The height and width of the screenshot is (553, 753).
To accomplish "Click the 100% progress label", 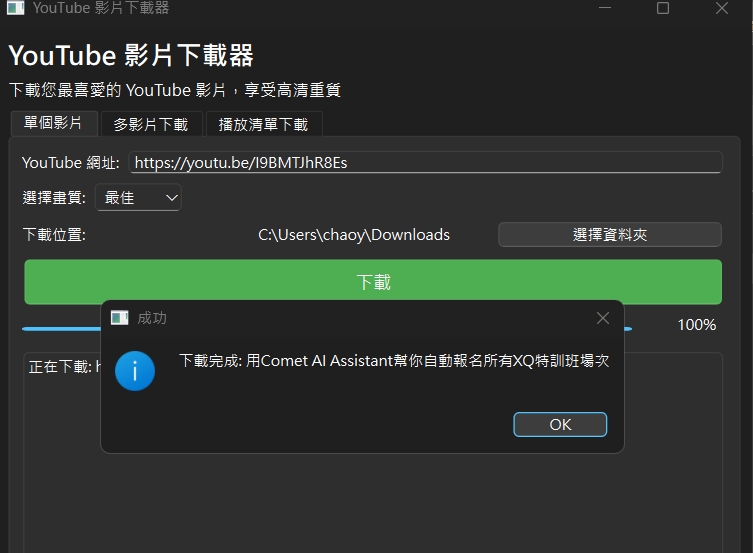I will click(696, 325).
